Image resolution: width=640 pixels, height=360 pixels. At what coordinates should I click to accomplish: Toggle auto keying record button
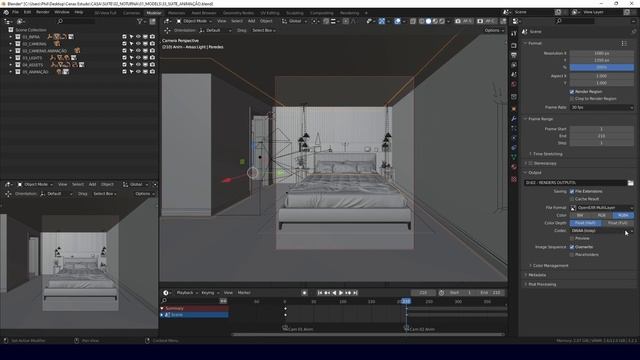pyautogui.click(x=304, y=293)
